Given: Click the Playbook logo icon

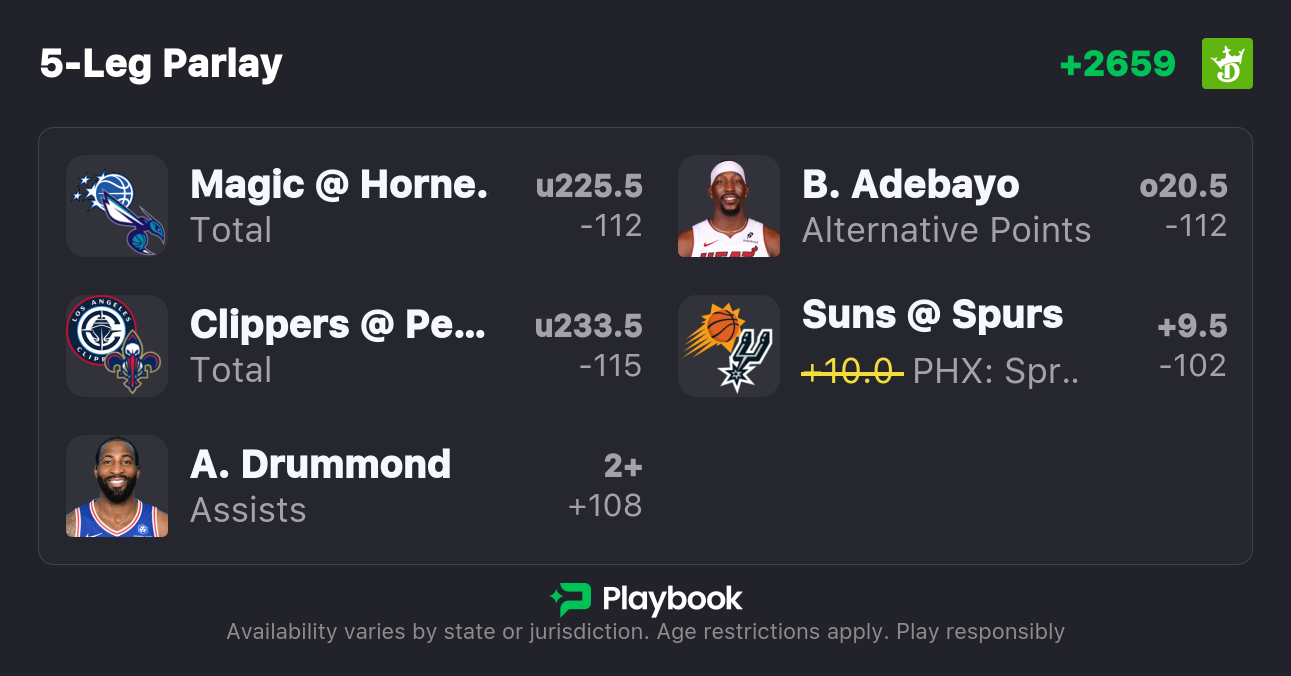Looking at the screenshot, I should tap(570, 599).
